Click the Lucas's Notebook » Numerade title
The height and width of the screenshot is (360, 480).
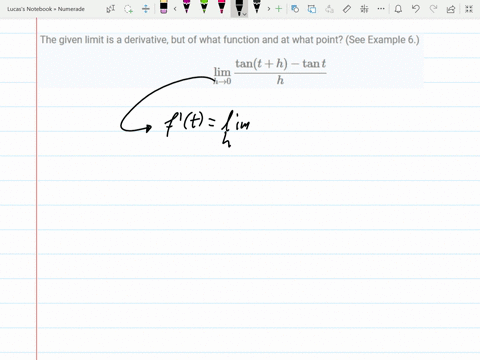tap(46, 9)
